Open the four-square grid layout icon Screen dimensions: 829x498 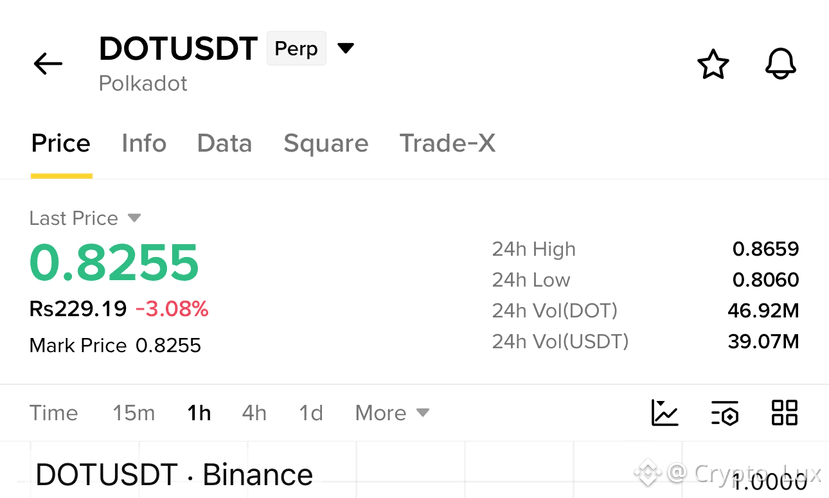click(784, 412)
